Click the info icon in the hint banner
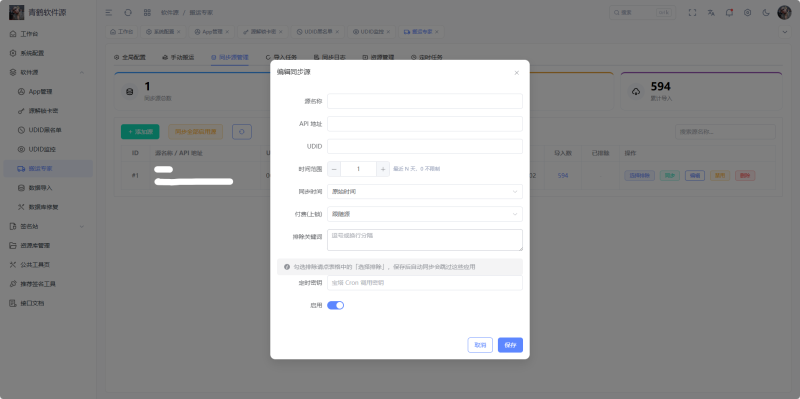The image size is (800, 399). [287, 267]
